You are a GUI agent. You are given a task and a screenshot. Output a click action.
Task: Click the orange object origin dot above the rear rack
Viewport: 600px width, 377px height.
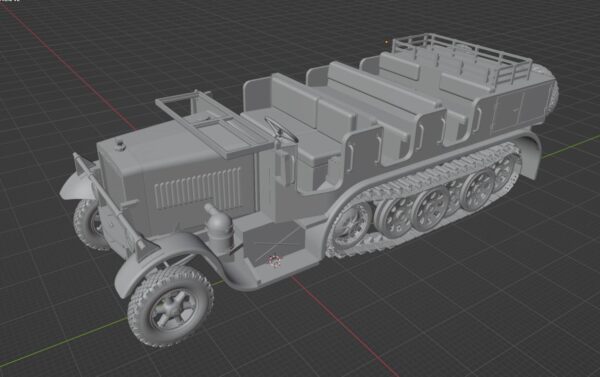(x=386, y=42)
